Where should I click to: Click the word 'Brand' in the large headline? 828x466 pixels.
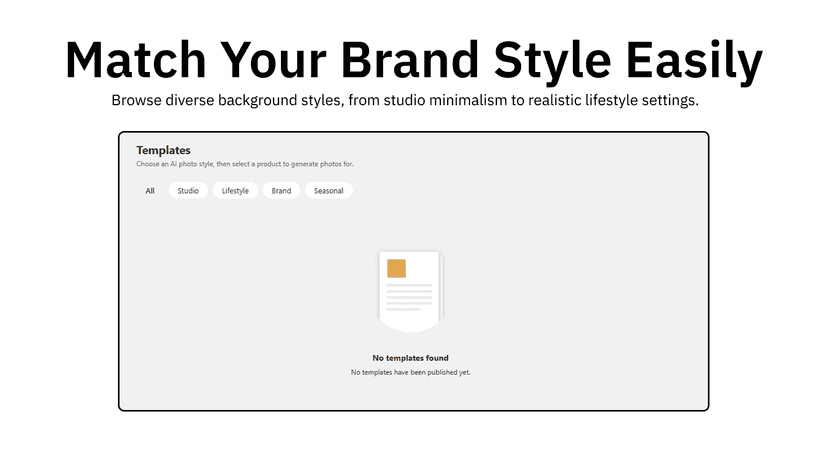pyautogui.click(x=410, y=60)
